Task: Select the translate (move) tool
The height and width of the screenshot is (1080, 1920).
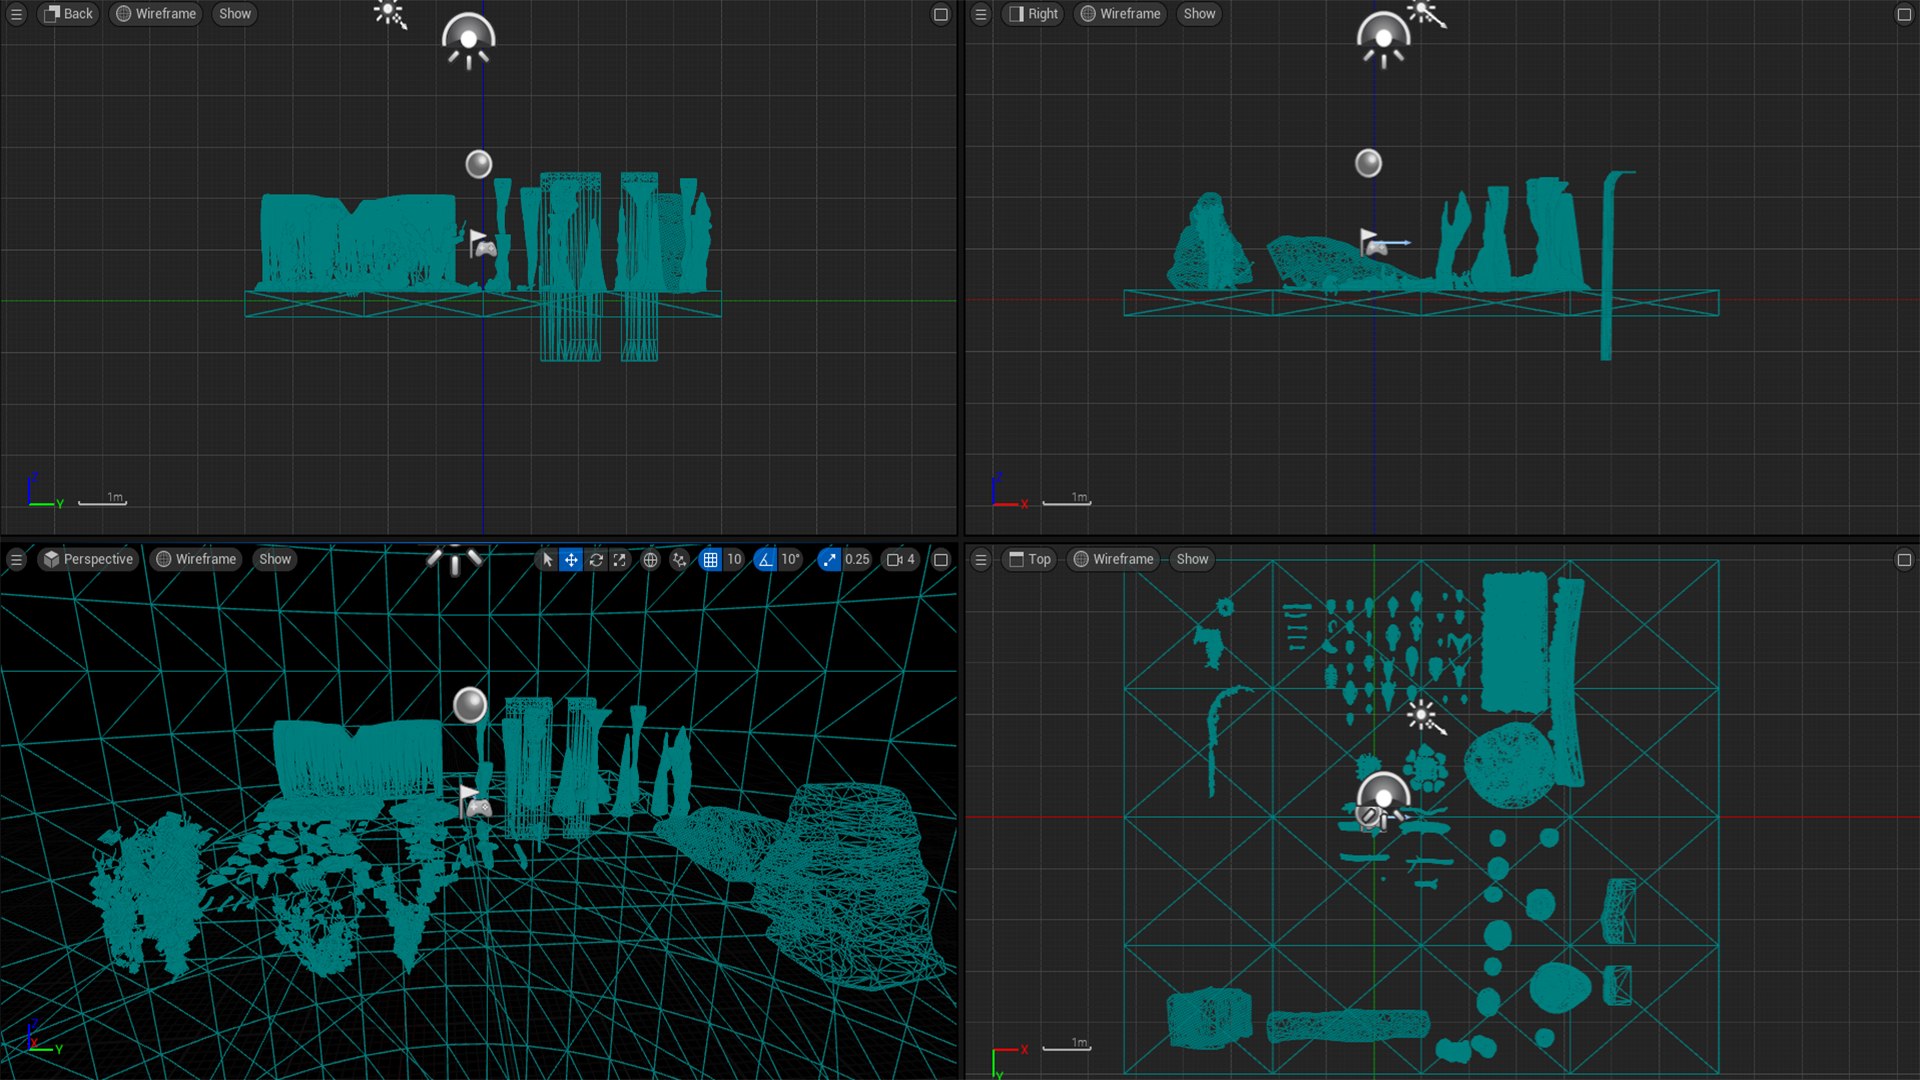Action: click(571, 560)
